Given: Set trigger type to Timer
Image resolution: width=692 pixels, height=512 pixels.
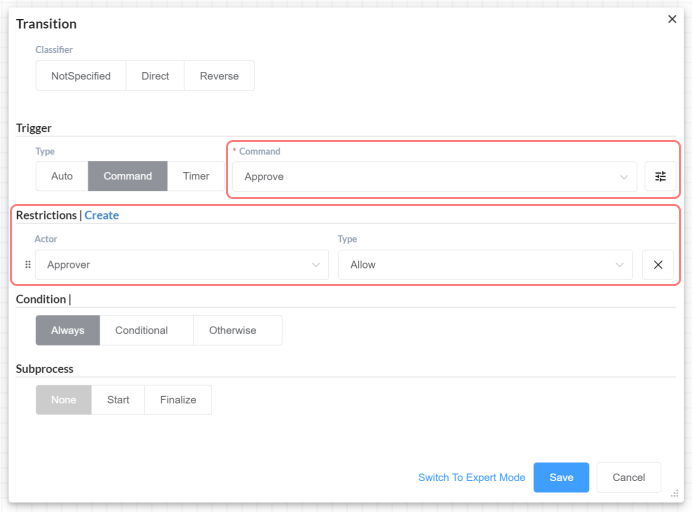Looking at the screenshot, I should 196,176.
